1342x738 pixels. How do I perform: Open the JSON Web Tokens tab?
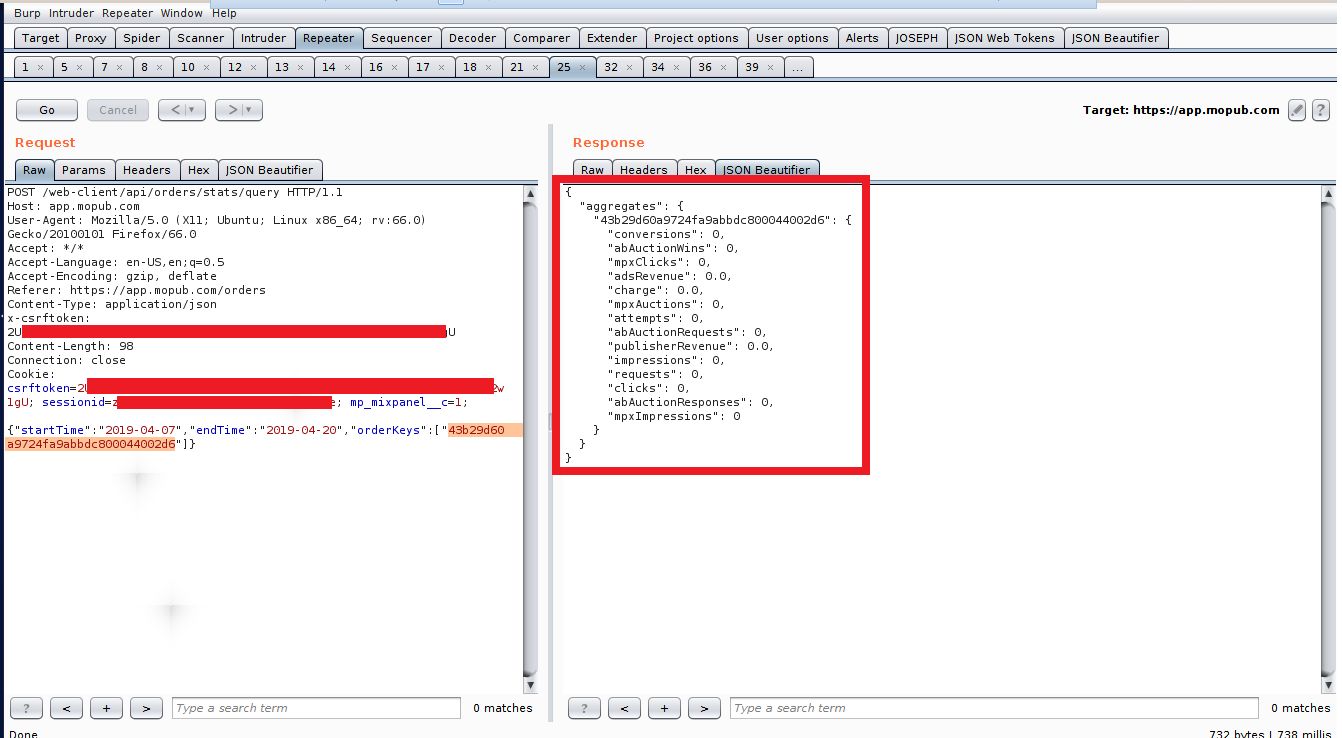tap(1005, 38)
